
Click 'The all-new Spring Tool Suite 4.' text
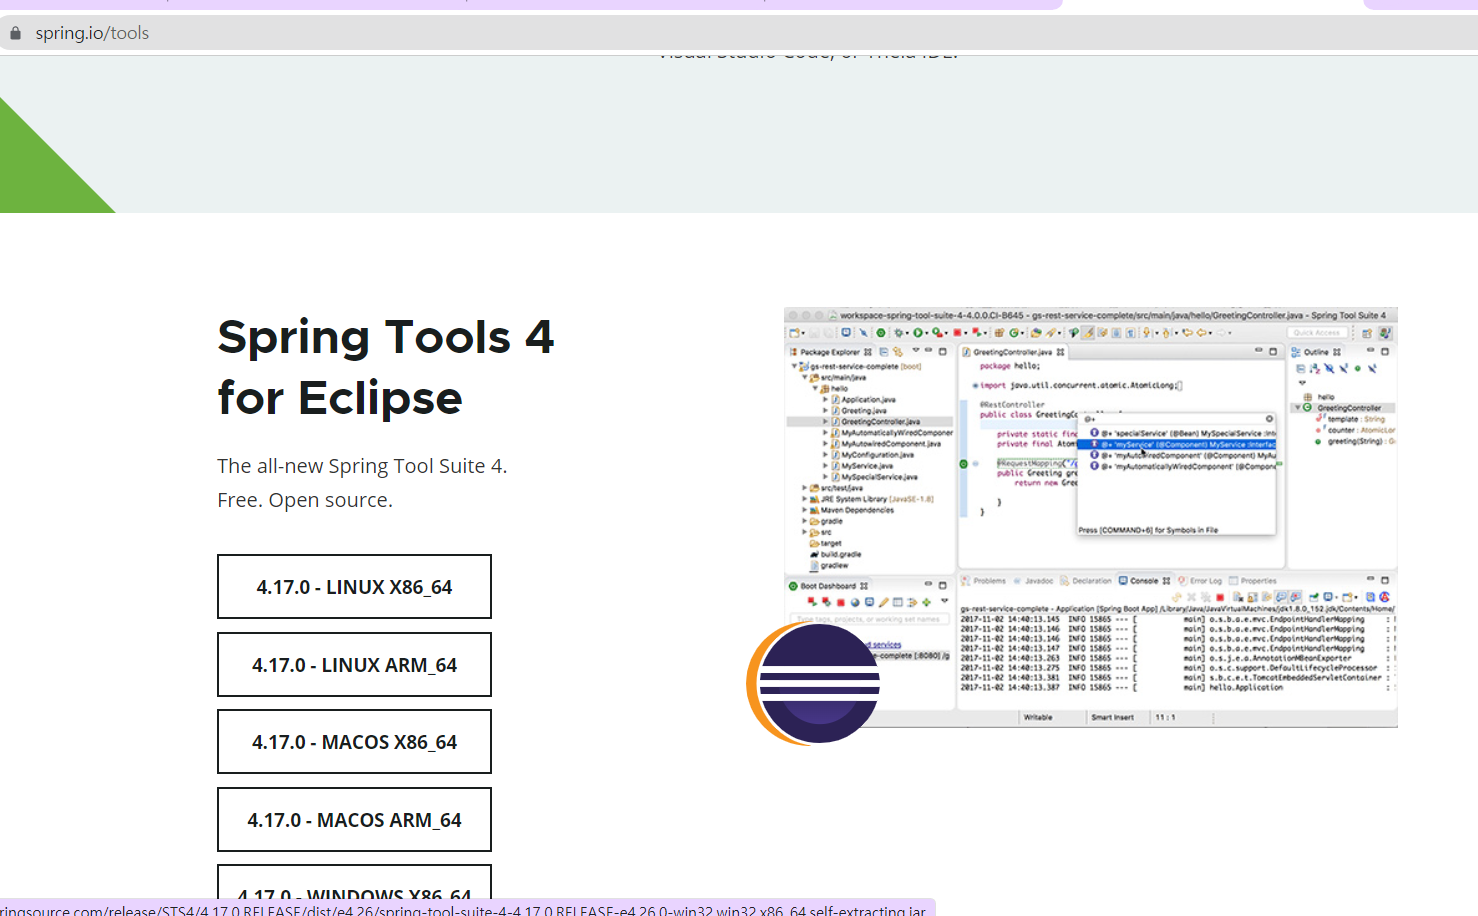pyautogui.click(x=362, y=466)
